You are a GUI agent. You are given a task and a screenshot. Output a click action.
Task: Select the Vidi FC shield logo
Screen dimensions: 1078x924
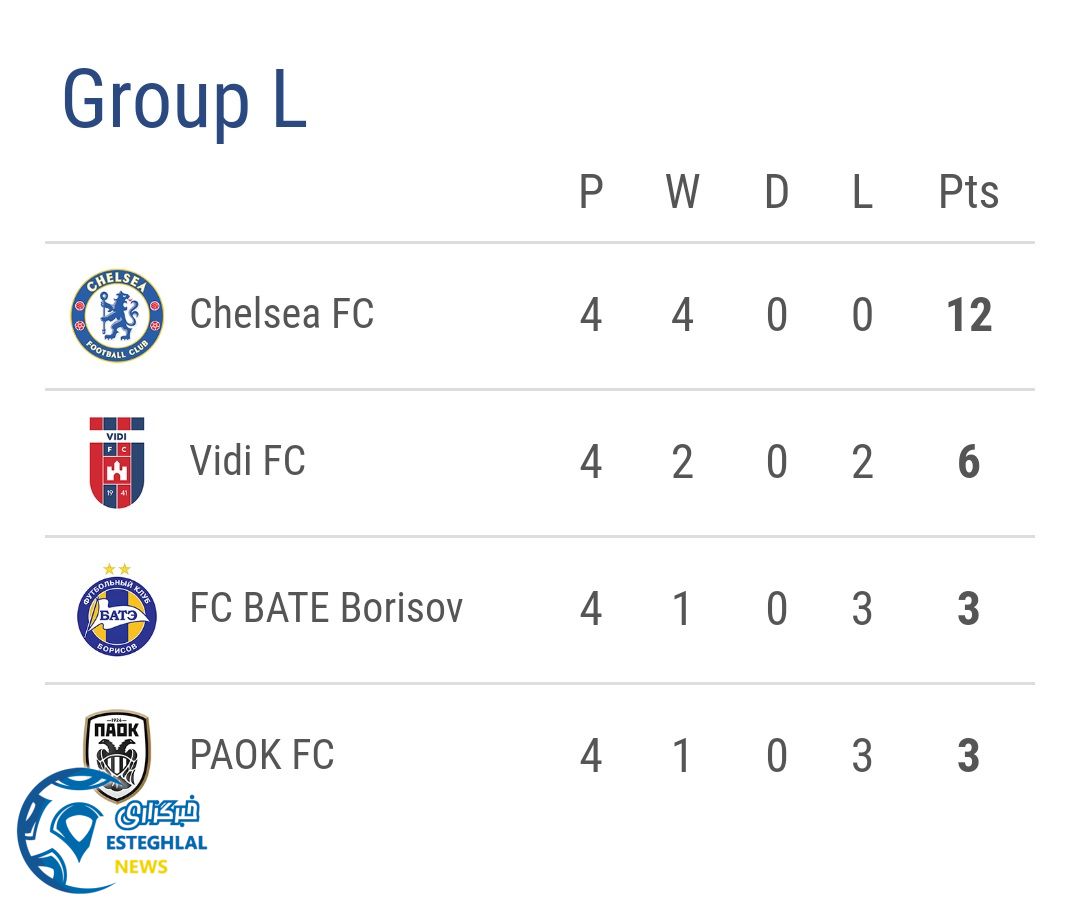[117, 462]
